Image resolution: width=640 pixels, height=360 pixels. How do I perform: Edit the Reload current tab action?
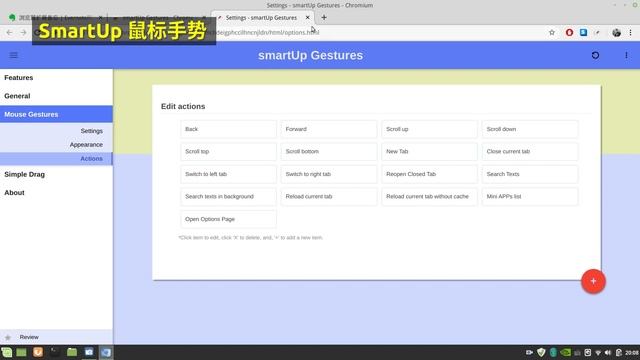pos(329,196)
